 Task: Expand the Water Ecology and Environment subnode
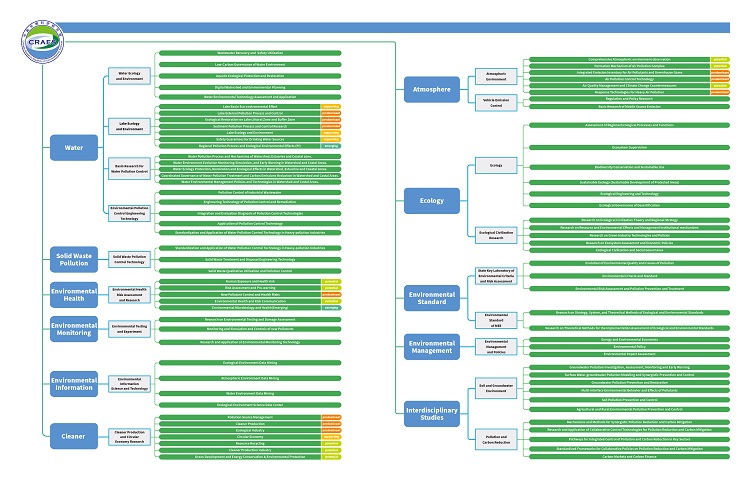point(129,76)
